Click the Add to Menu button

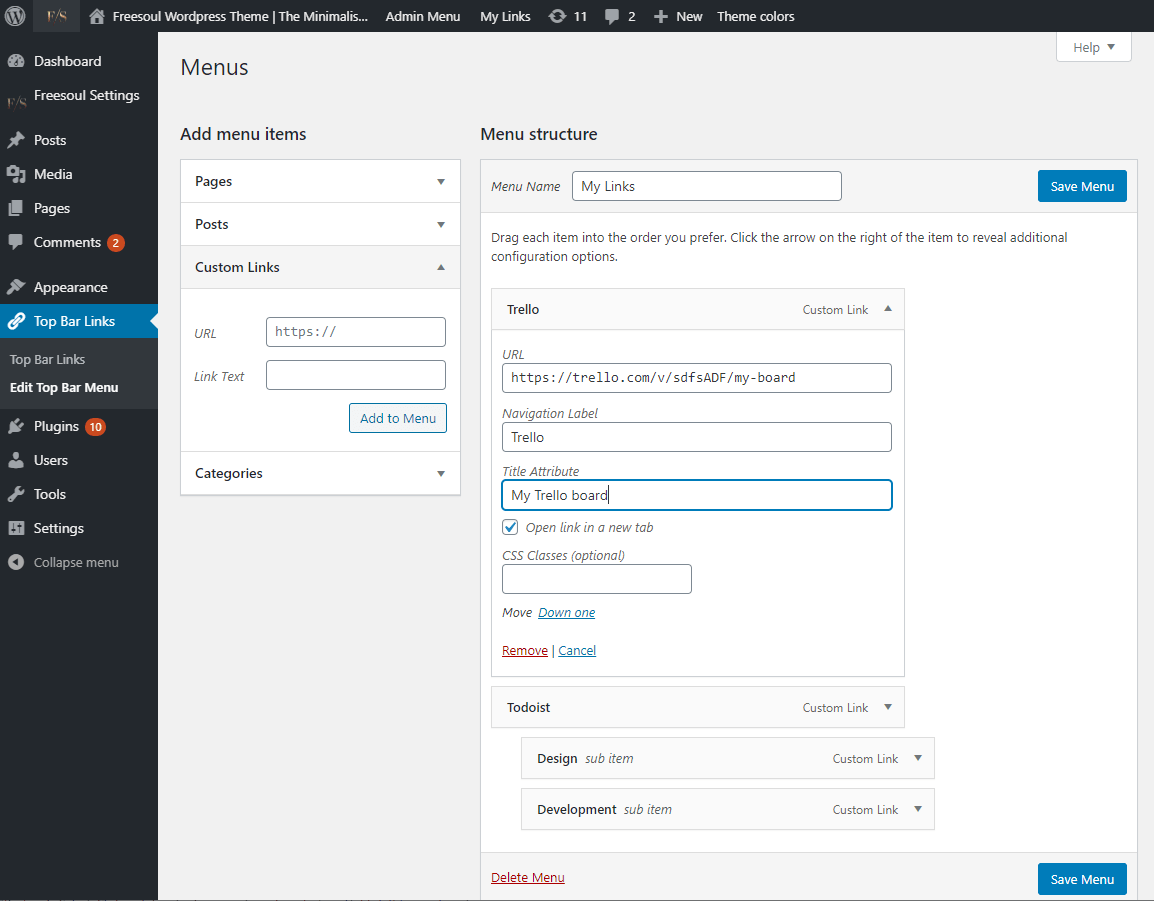tap(397, 418)
